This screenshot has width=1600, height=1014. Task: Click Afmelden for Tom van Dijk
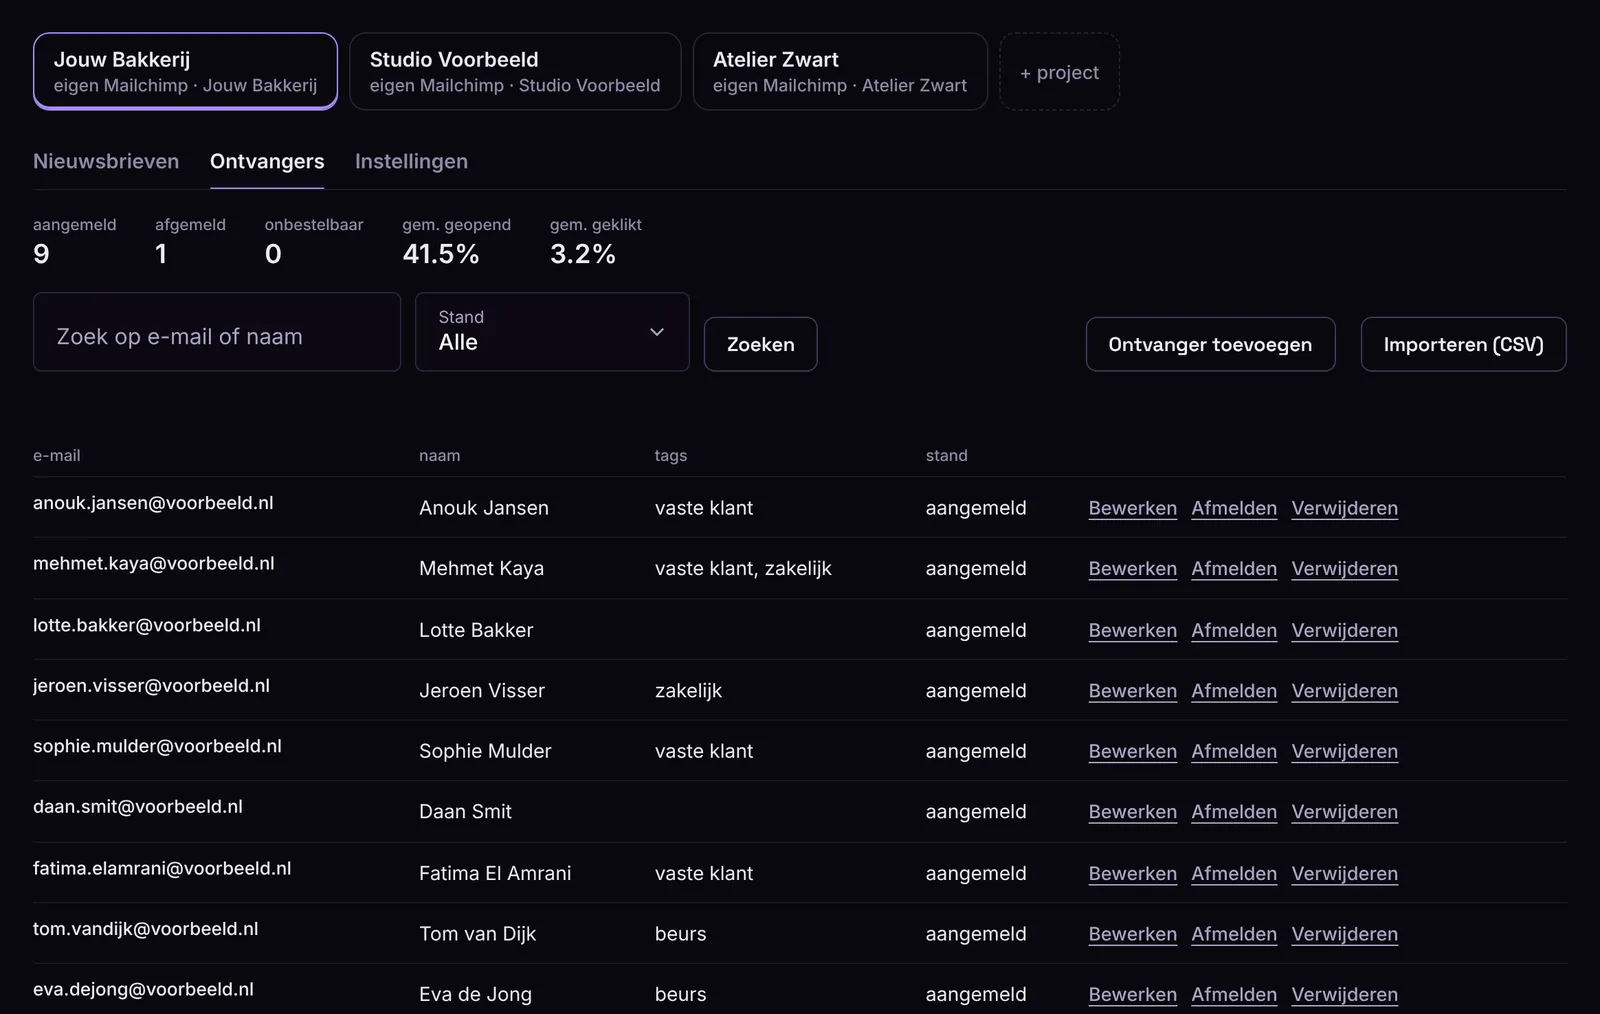point(1234,933)
